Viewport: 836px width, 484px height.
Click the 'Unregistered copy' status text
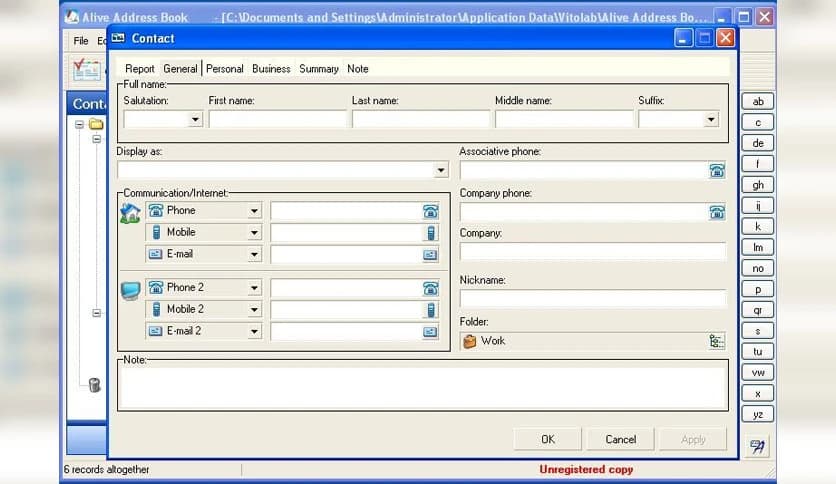click(x=586, y=470)
